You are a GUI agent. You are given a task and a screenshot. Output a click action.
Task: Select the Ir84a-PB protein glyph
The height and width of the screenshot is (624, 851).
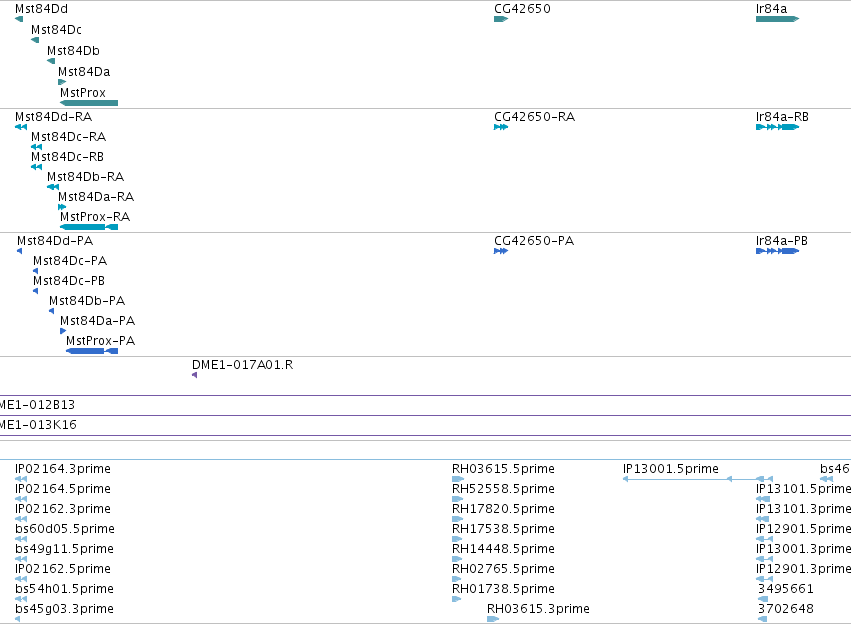777,251
